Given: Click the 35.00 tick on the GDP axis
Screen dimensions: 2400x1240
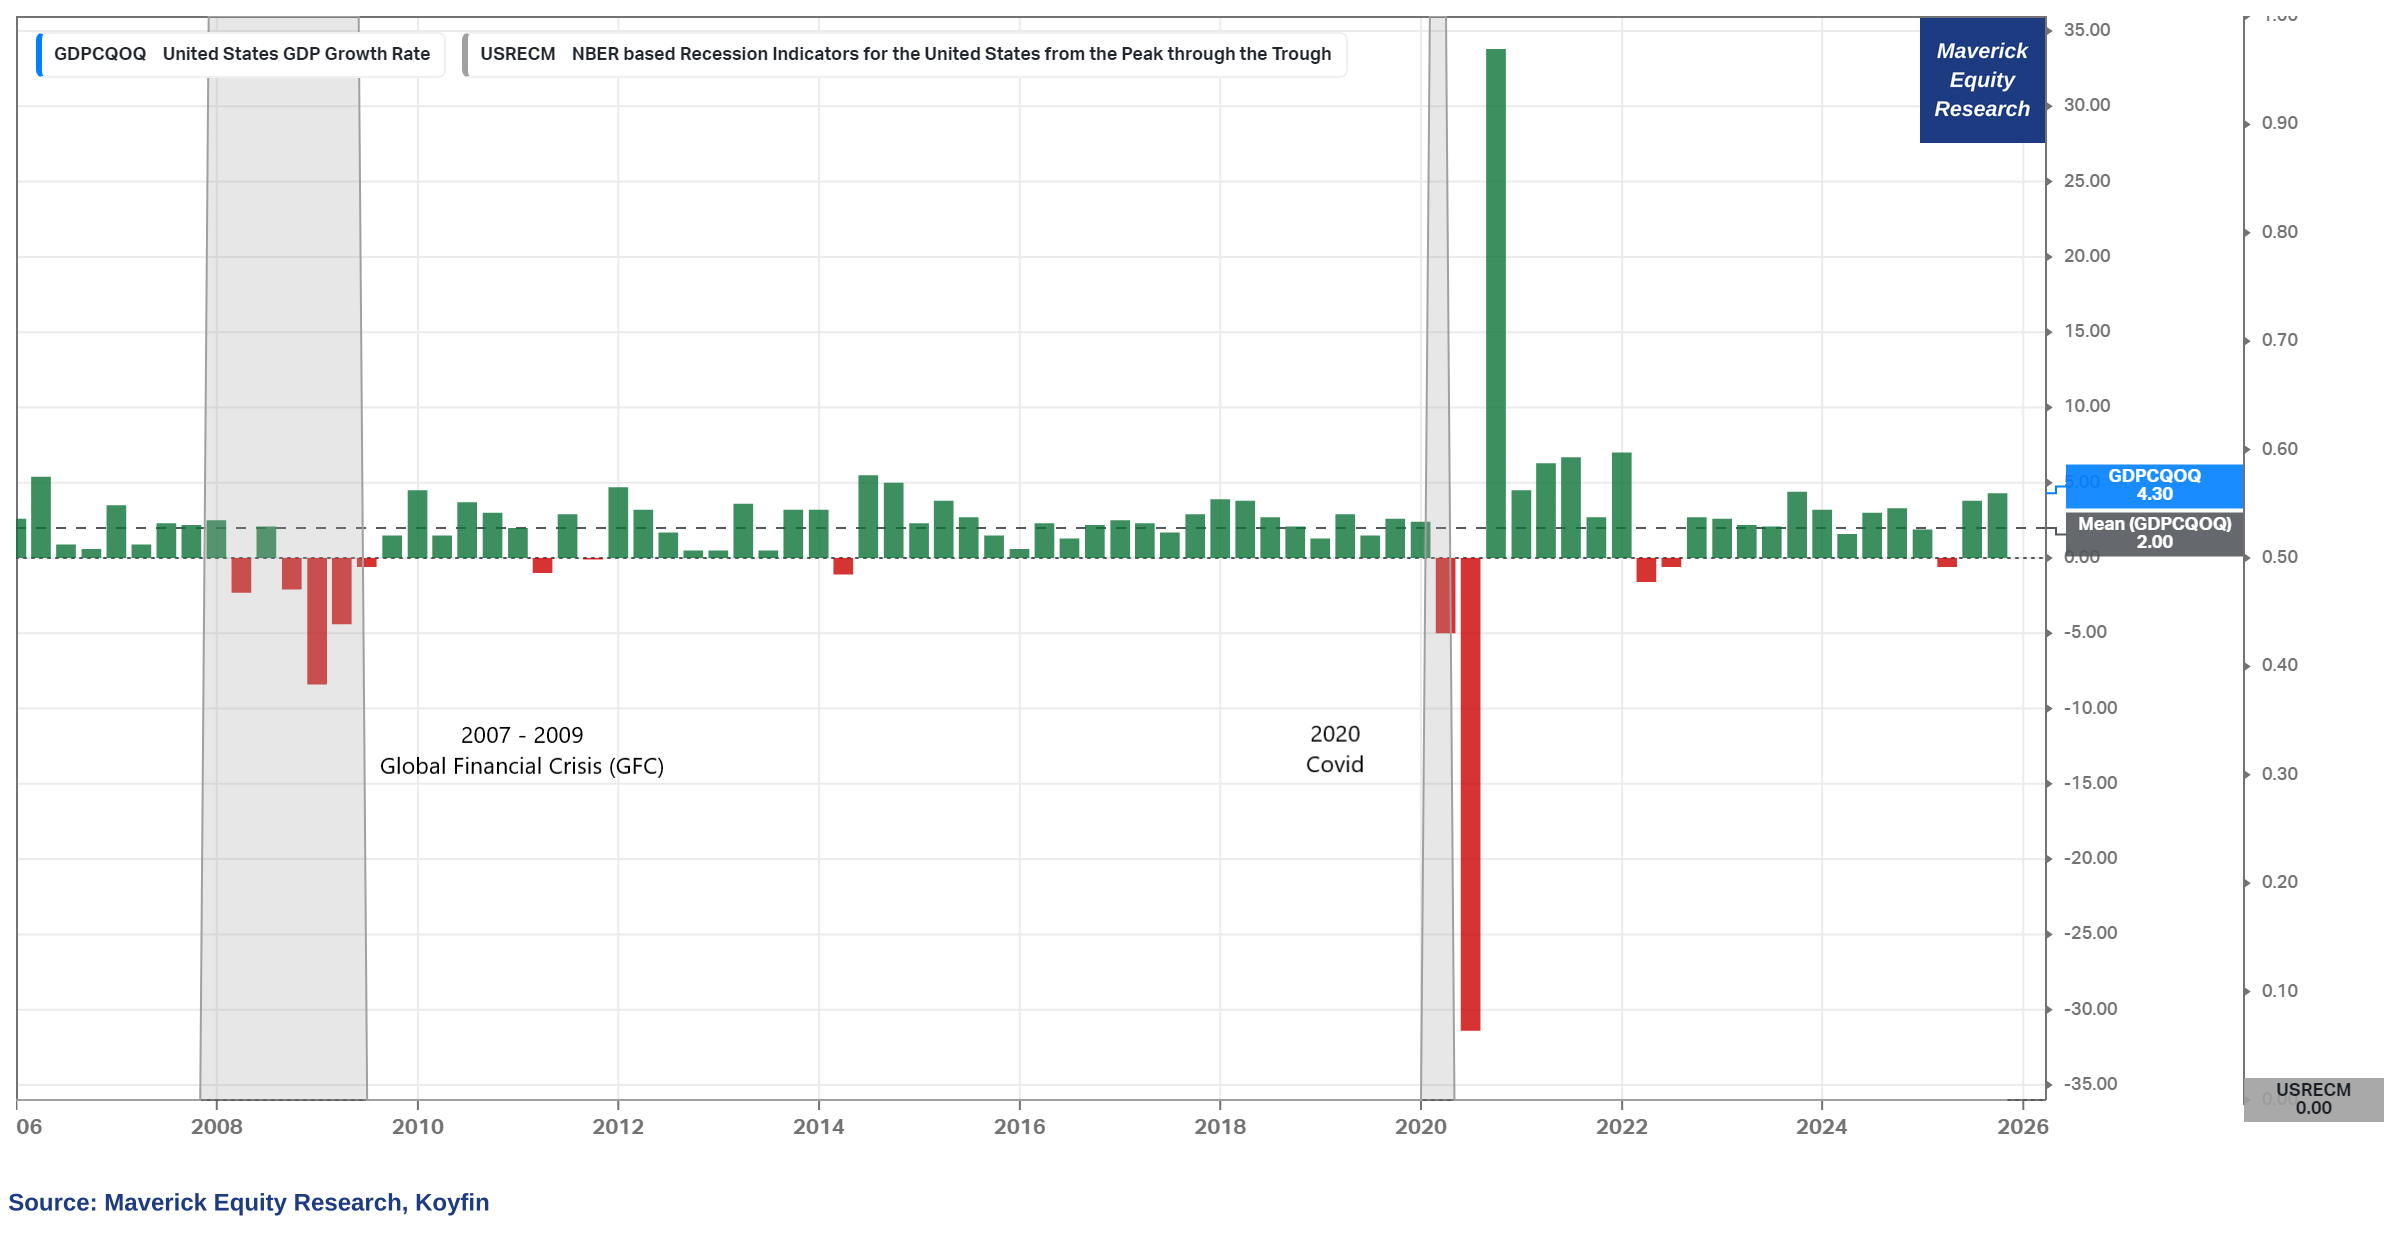Looking at the screenshot, I should coord(2086,30).
